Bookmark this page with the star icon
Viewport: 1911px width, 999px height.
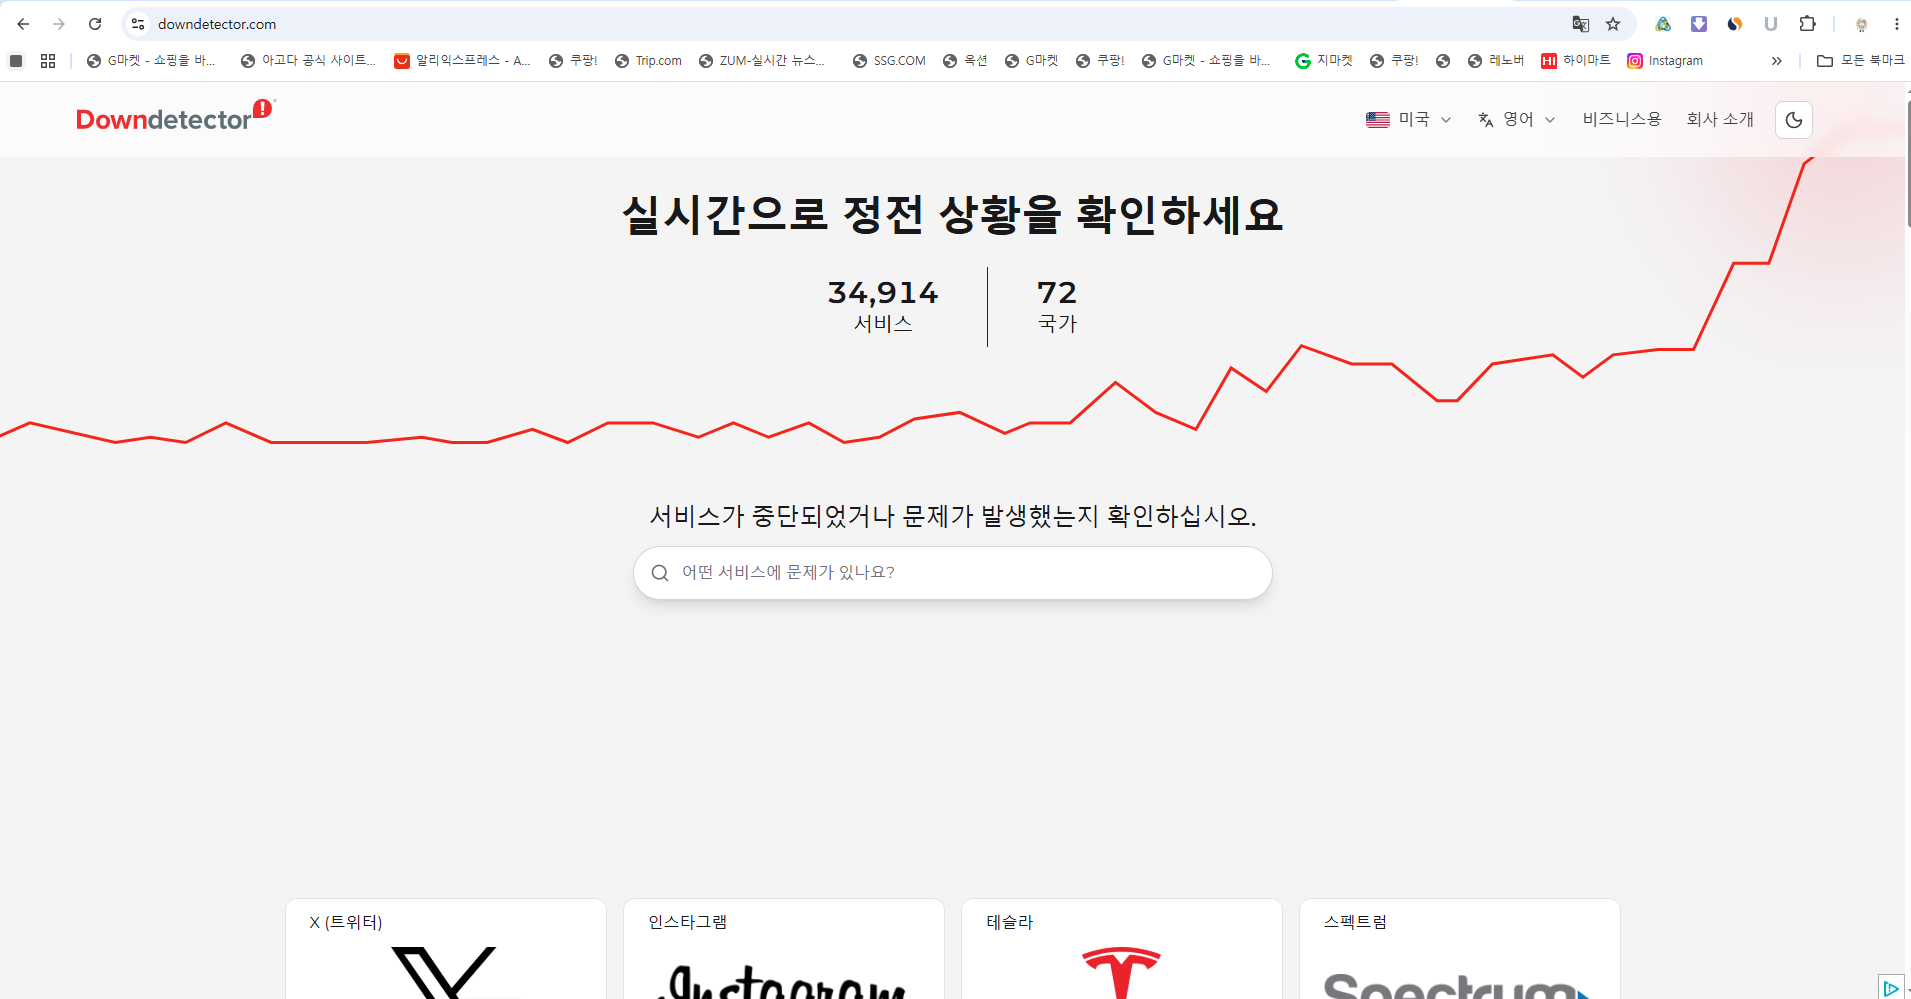click(1613, 24)
